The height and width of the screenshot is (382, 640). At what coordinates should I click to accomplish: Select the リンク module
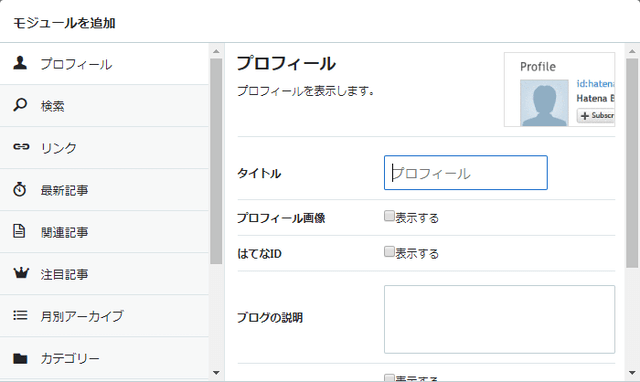[104, 148]
